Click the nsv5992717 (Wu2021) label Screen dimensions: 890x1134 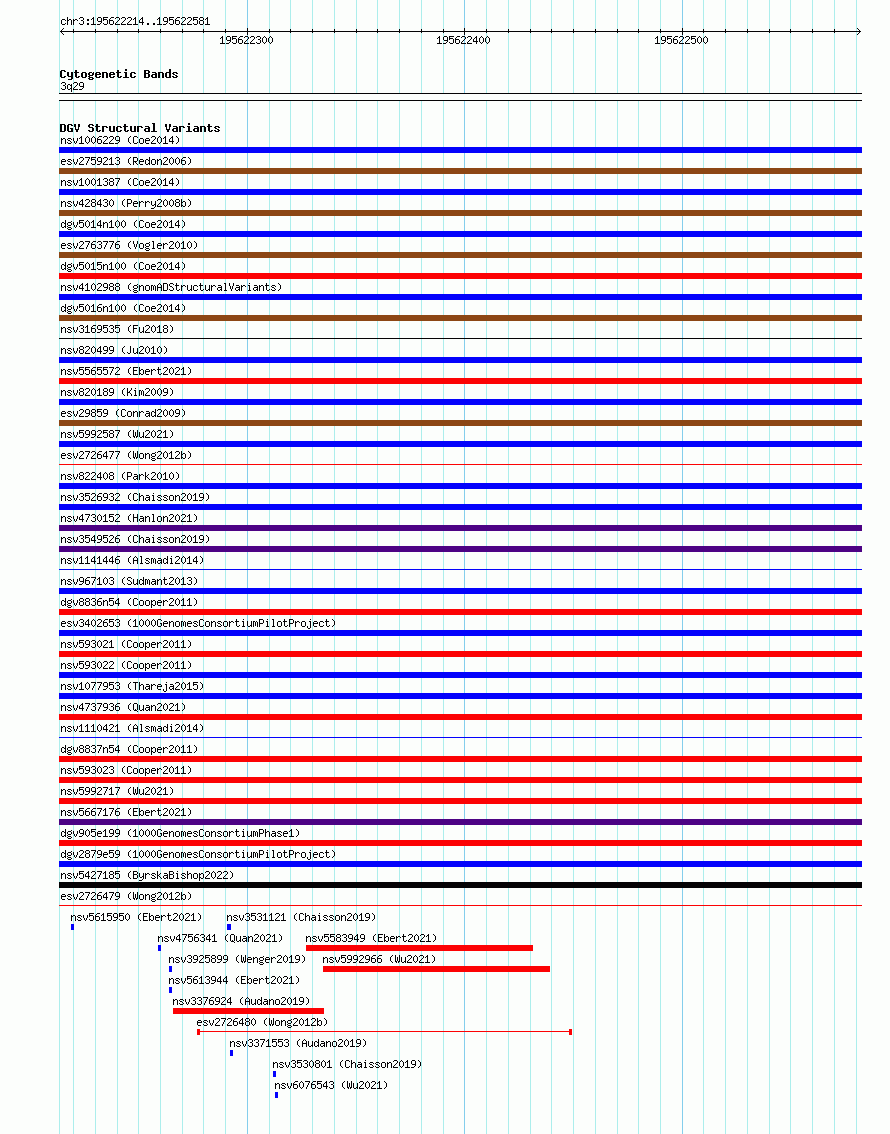click(117, 790)
